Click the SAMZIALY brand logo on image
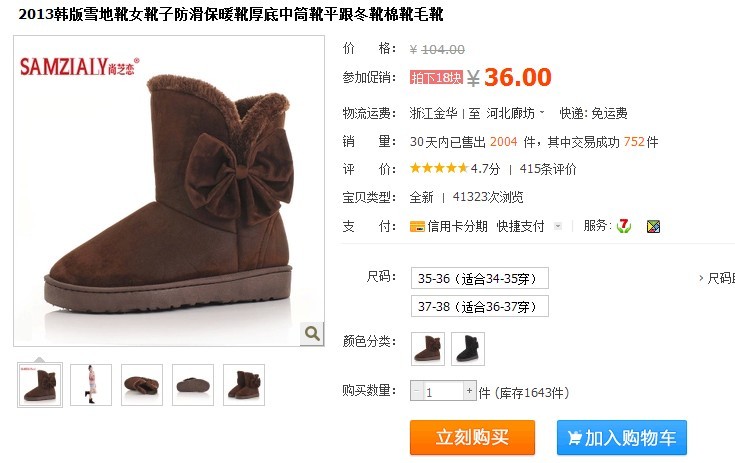Viewport: 735px width, 463px height. tap(79, 66)
